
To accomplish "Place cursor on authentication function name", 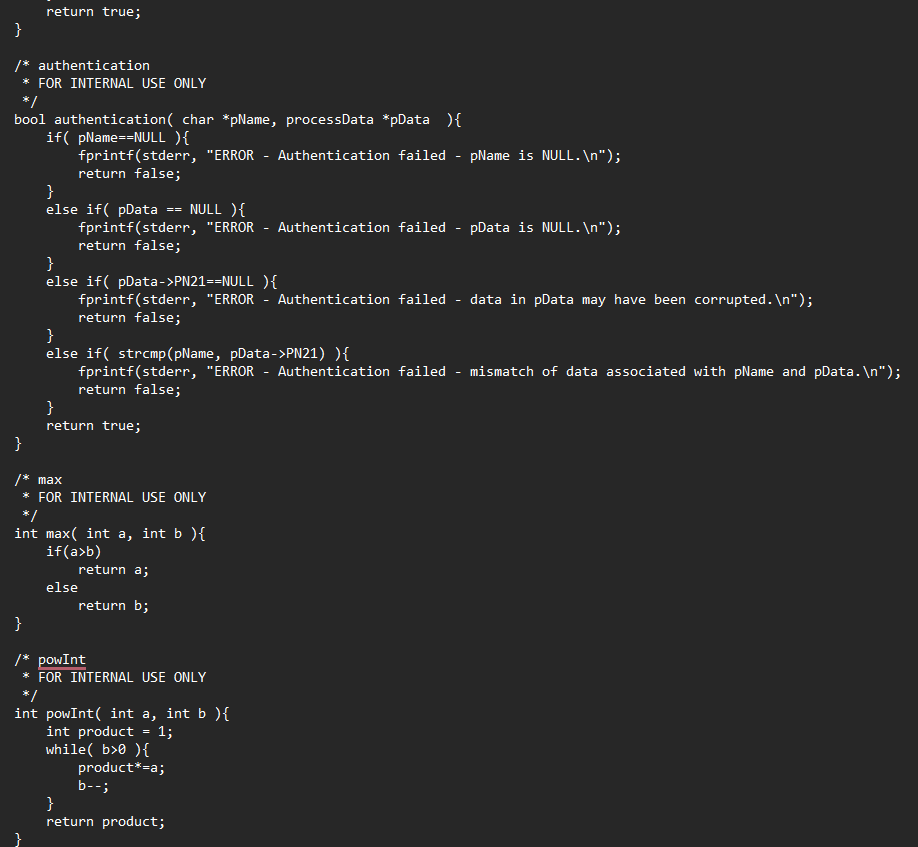I will pos(110,119).
